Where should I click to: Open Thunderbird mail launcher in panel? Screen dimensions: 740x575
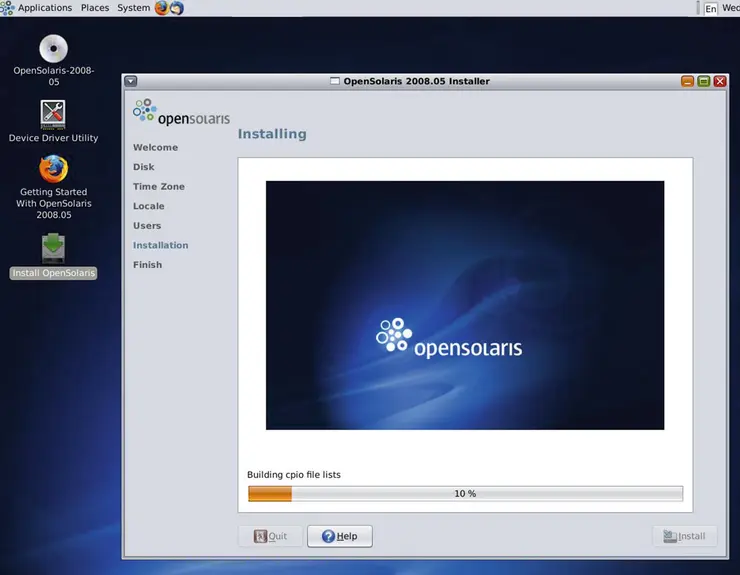(177, 8)
